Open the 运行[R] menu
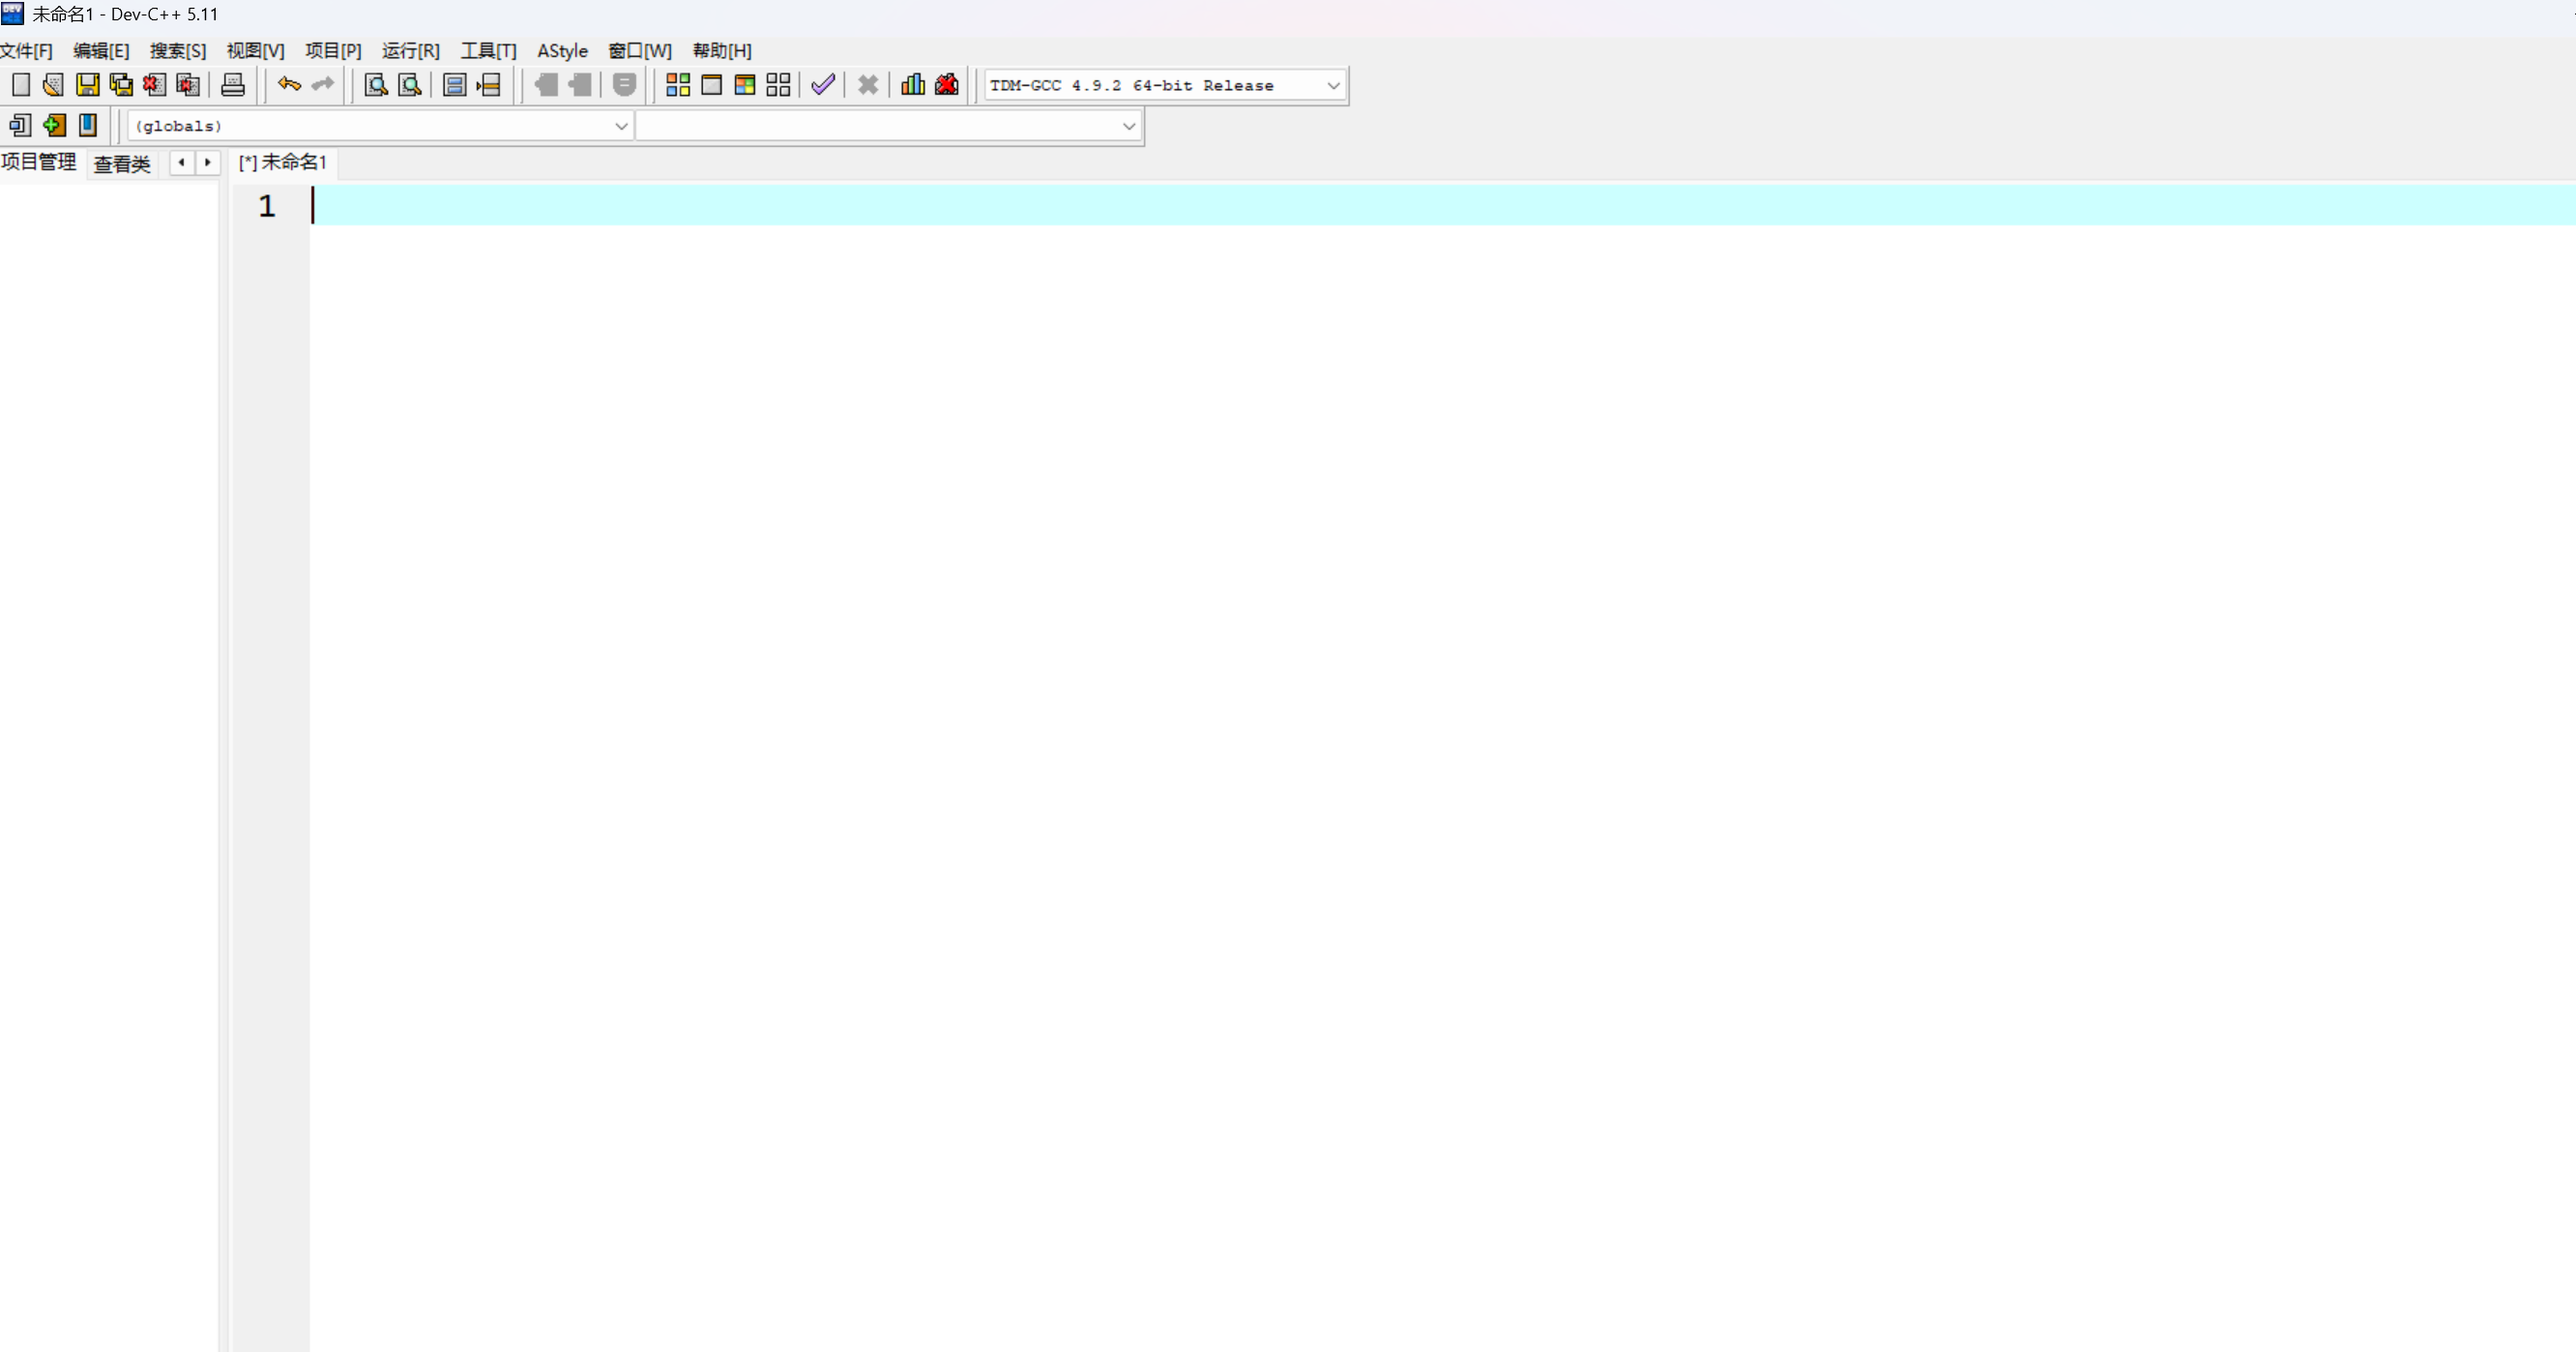Image resolution: width=2576 pixels, height=1352 pixels. point(410,51)
